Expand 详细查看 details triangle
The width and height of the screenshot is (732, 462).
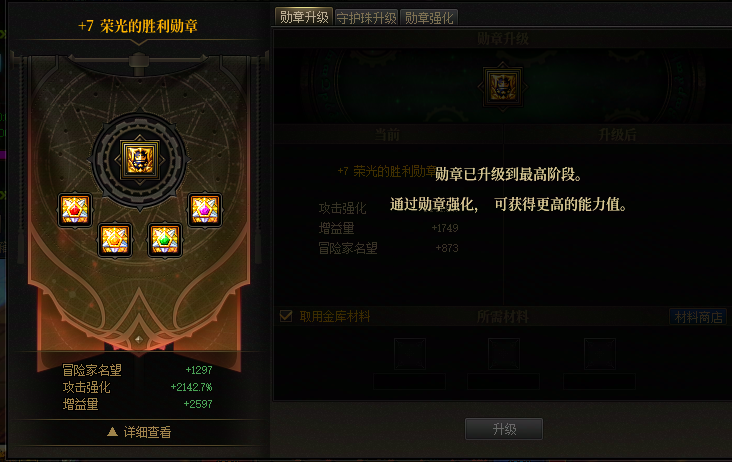pos(112,432)
